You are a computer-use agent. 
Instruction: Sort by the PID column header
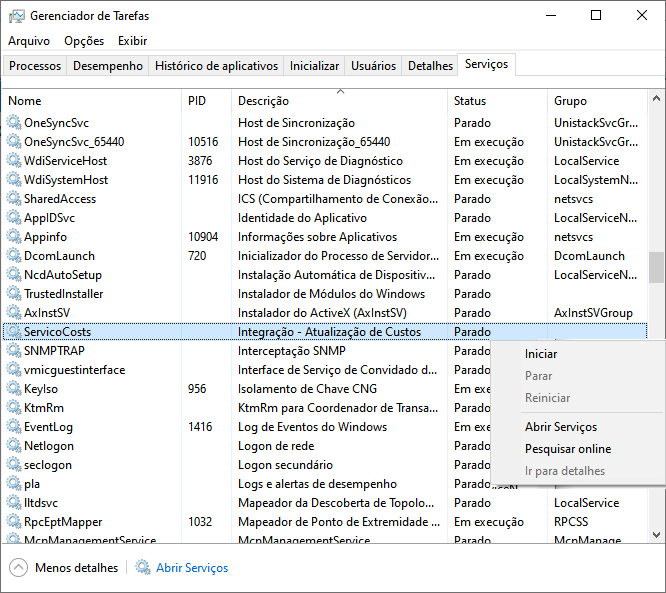[207, 101]
